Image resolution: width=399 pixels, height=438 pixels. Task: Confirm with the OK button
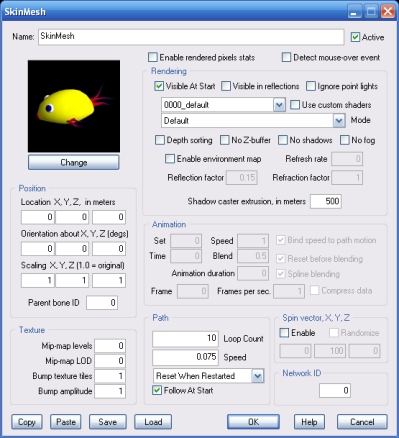click(253, 422)
